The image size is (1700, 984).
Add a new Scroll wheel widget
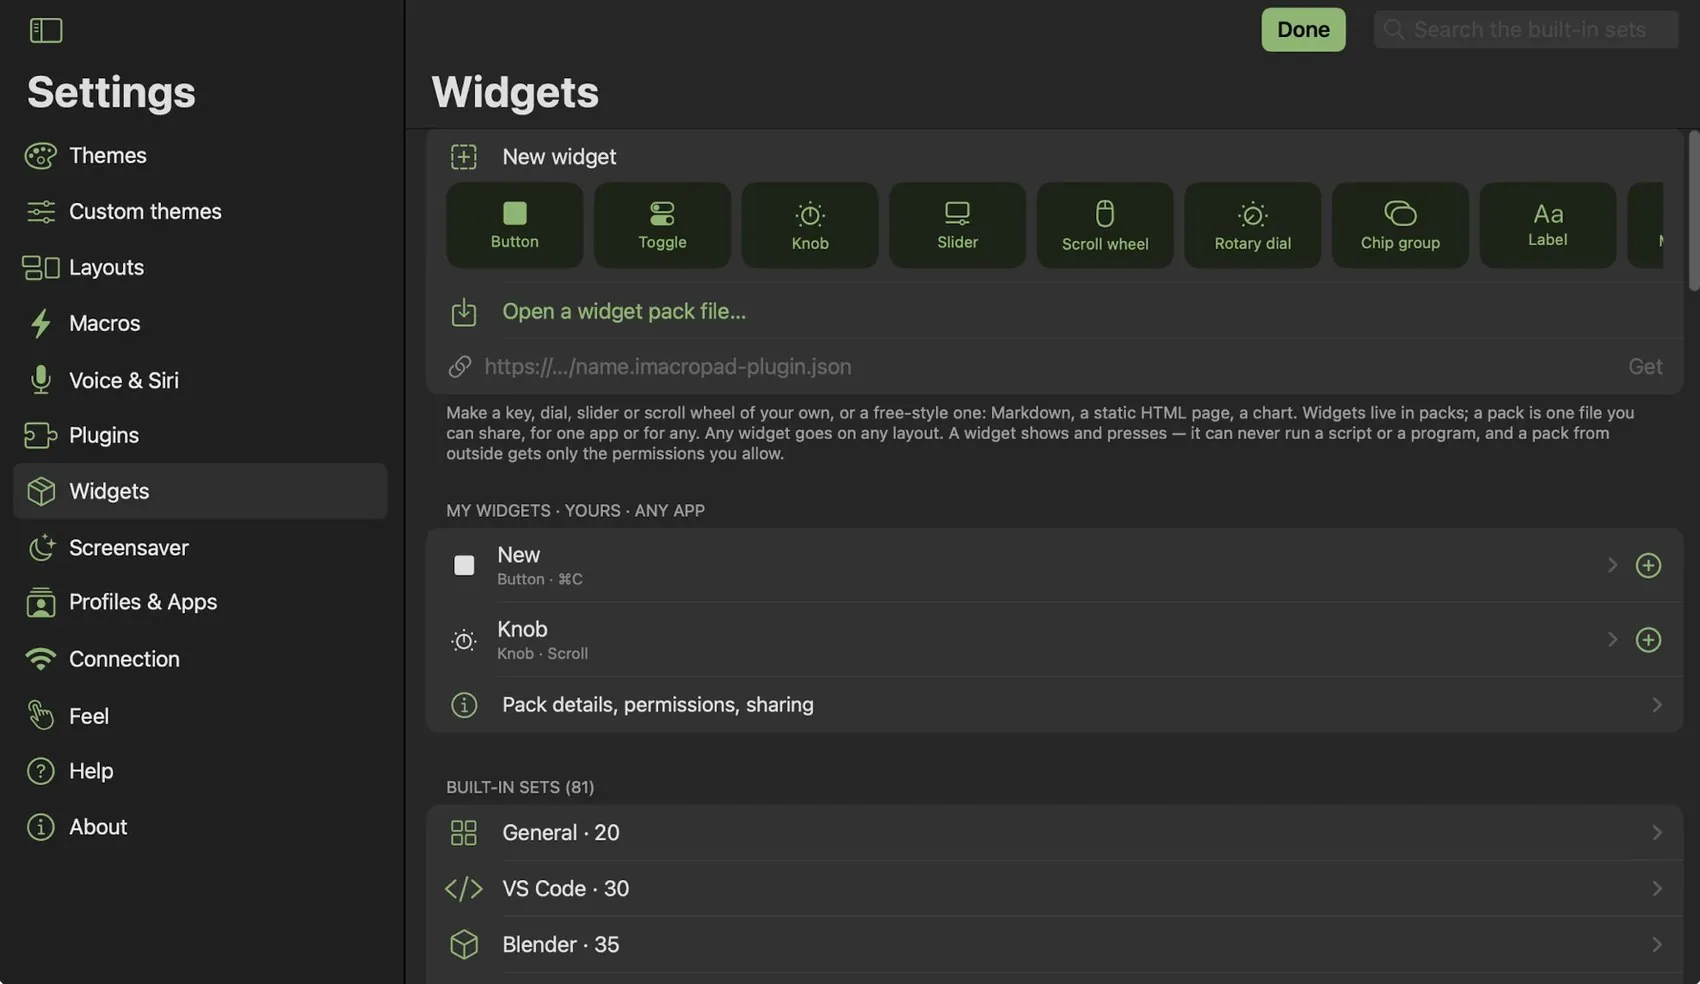click(1105, 225)
